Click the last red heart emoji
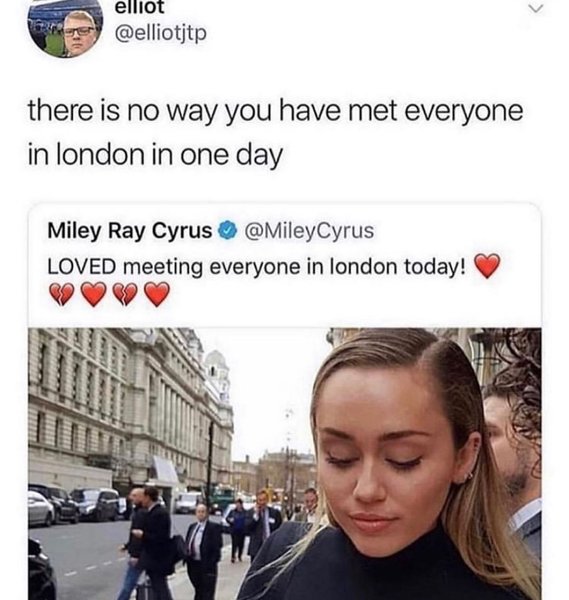 157,294
